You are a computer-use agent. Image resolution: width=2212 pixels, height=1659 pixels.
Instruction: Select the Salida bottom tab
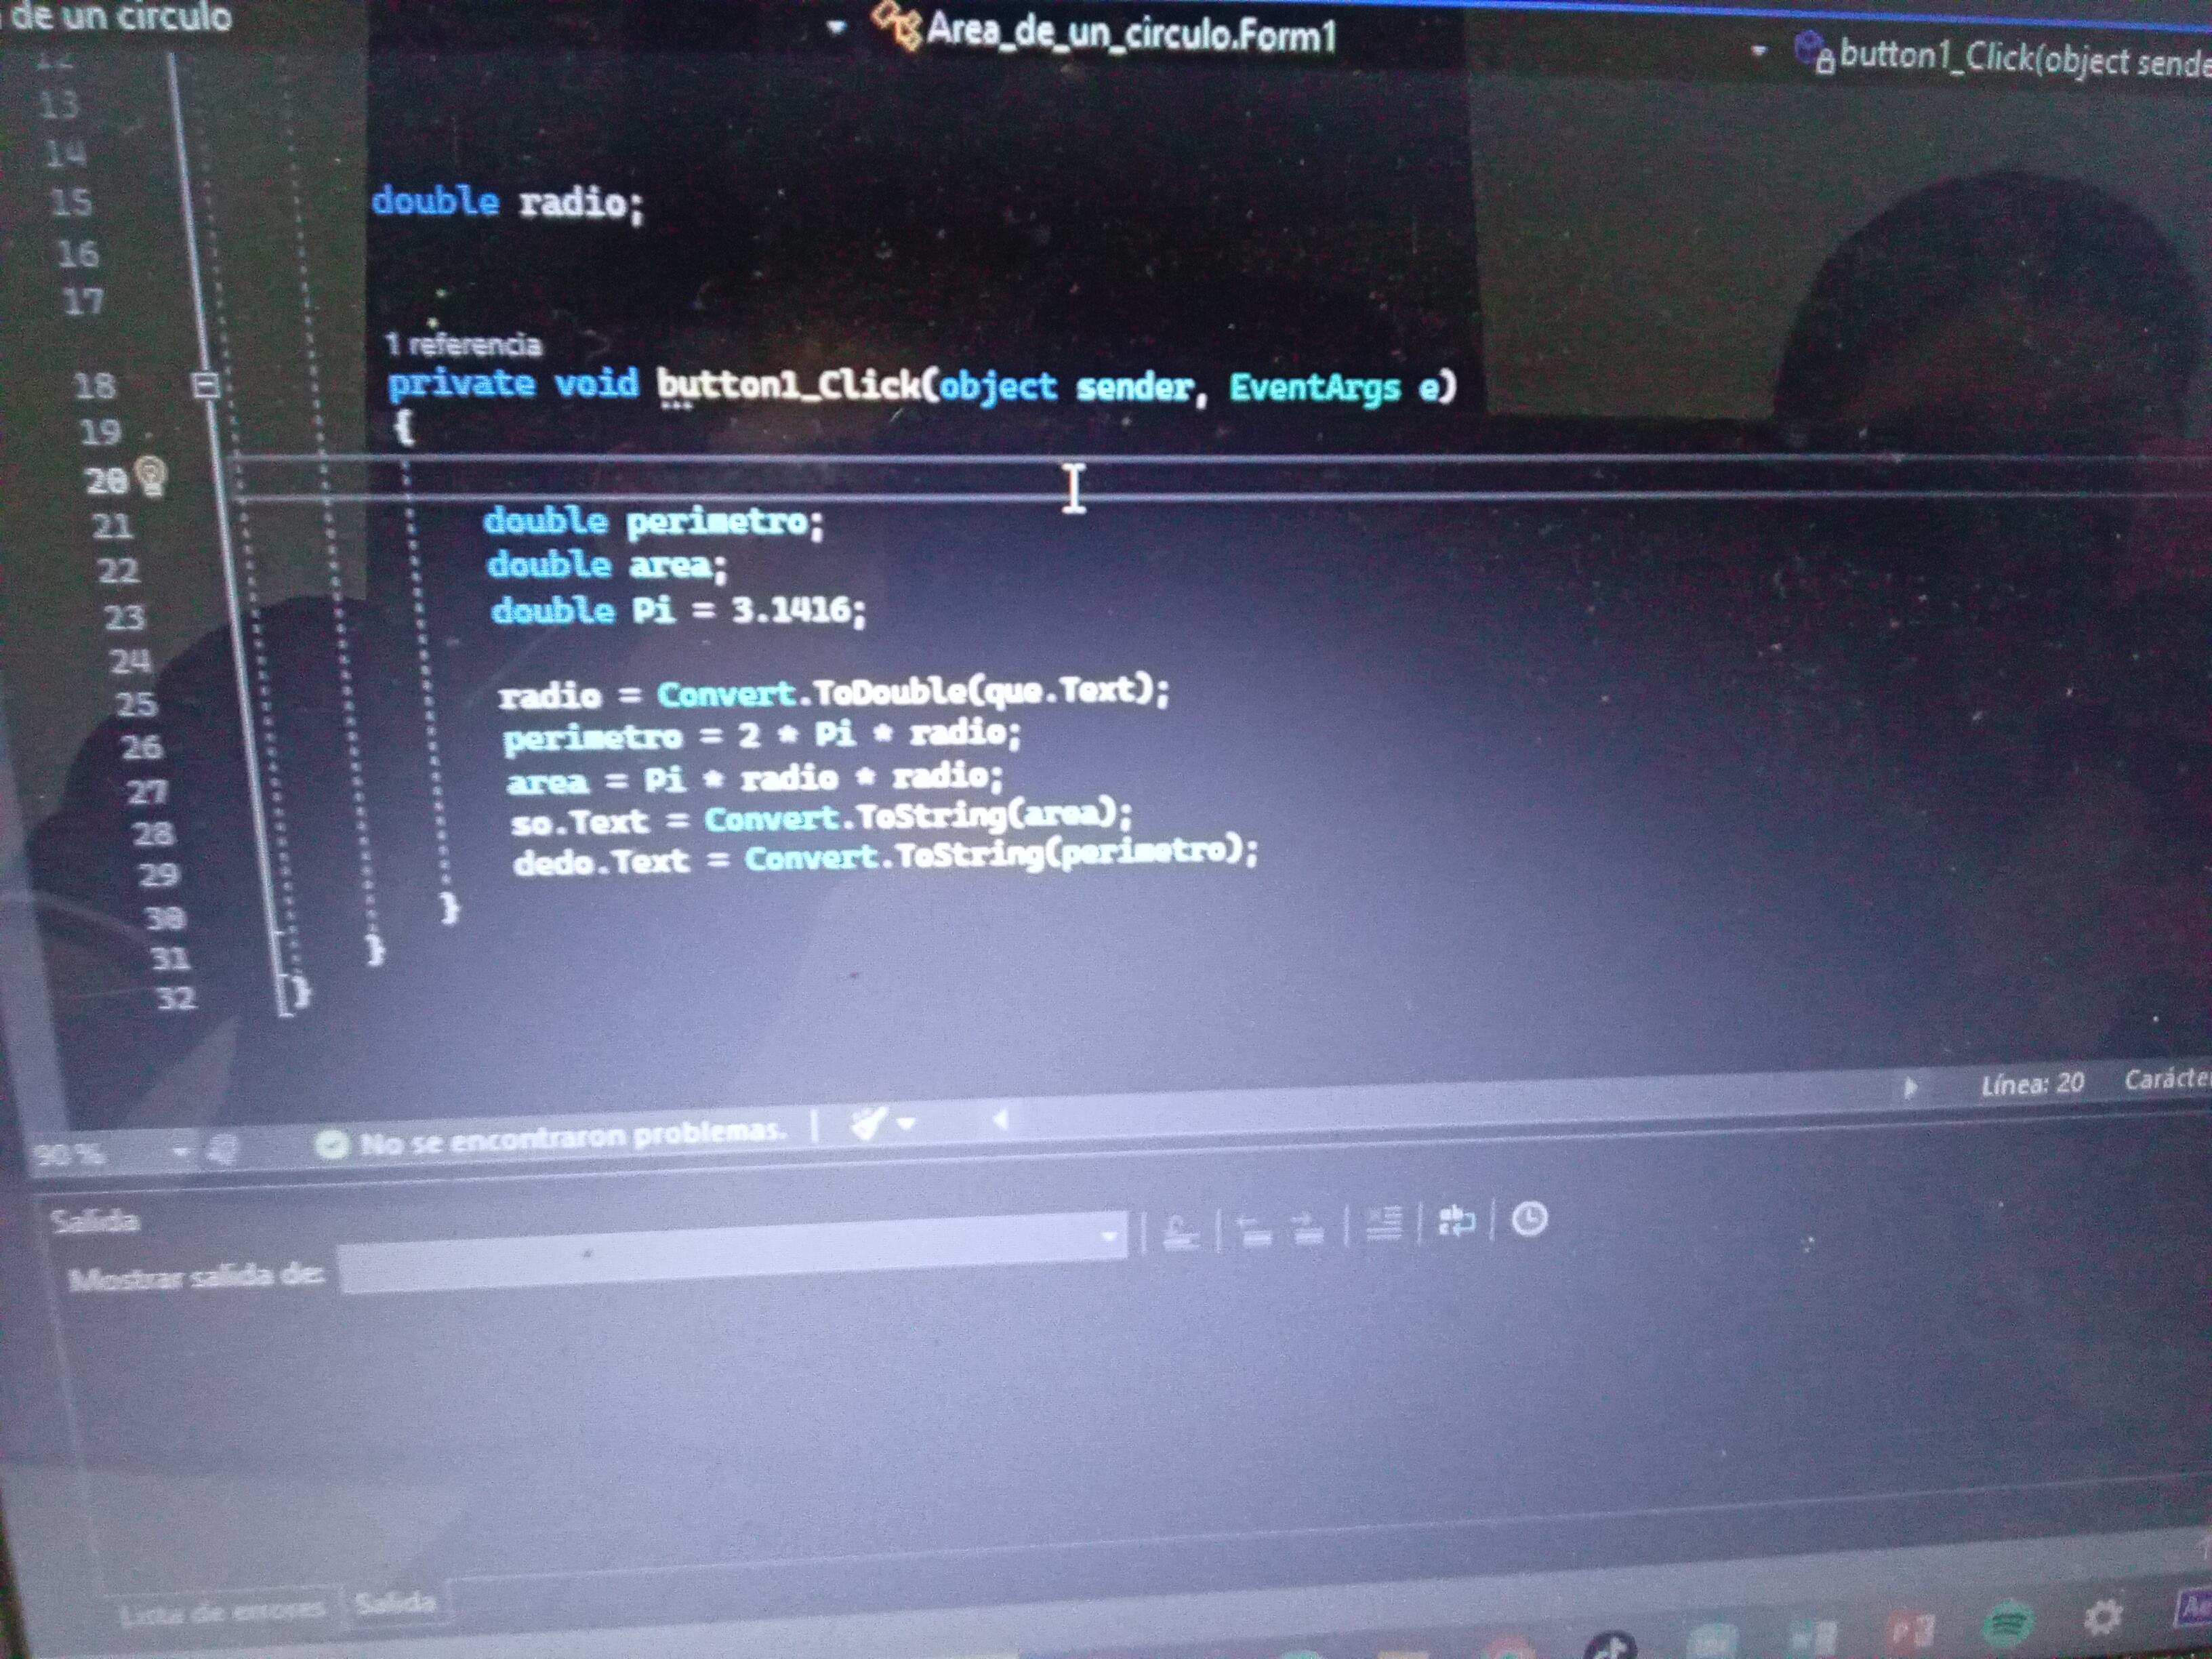396,1603
